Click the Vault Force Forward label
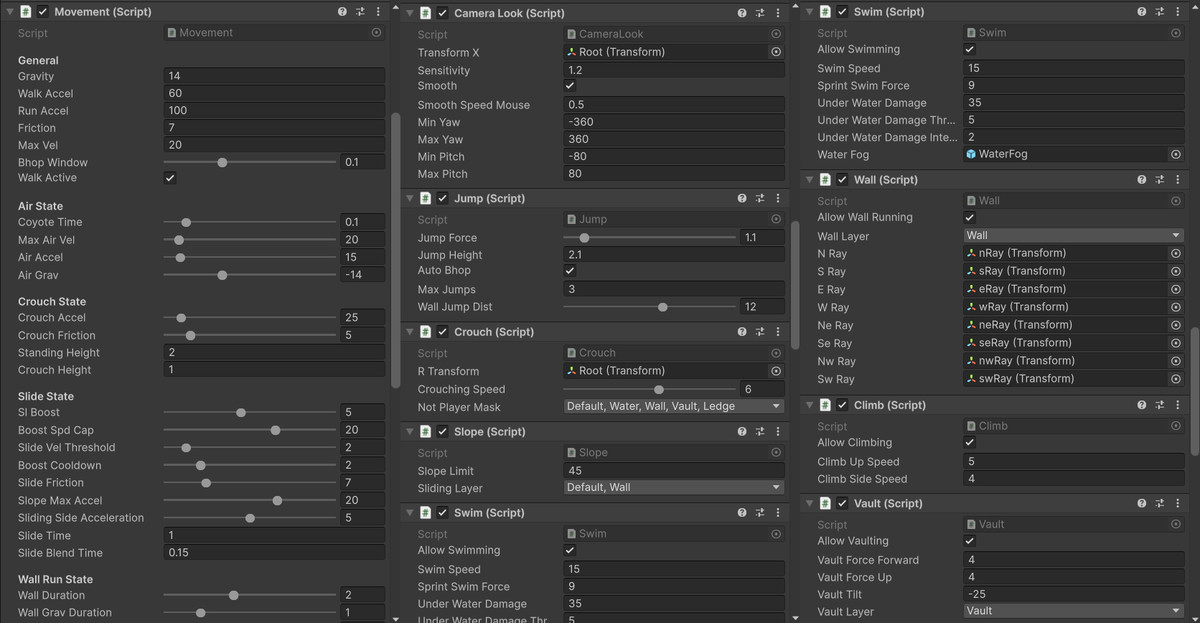The width and height of the screenshot is (1200, 623). click(868, 560)
